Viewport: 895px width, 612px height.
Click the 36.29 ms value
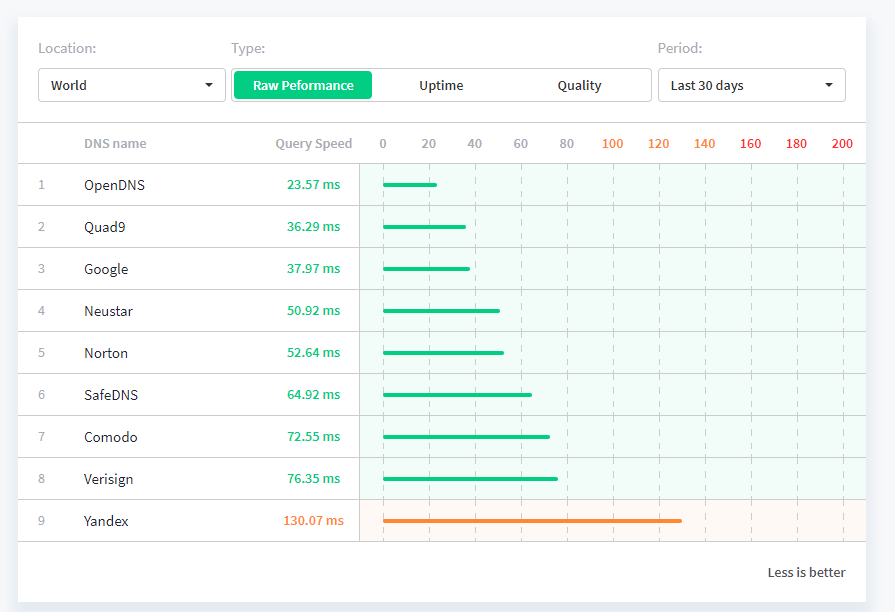[x=313, y=227]
